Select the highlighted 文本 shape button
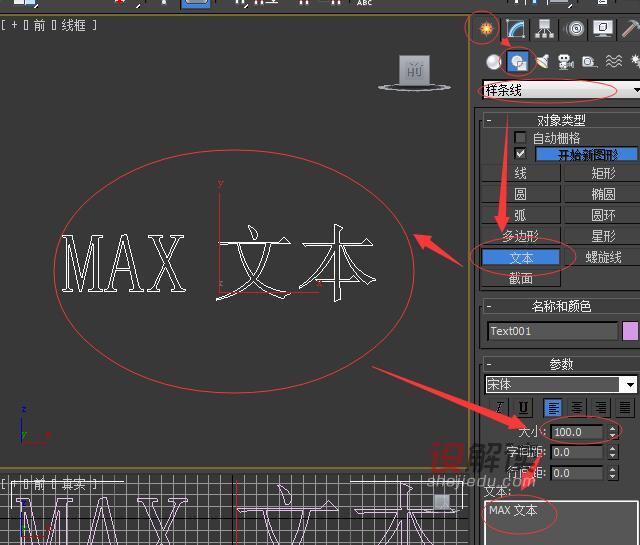This screenshot has width=640, height=545. [521, 257]
